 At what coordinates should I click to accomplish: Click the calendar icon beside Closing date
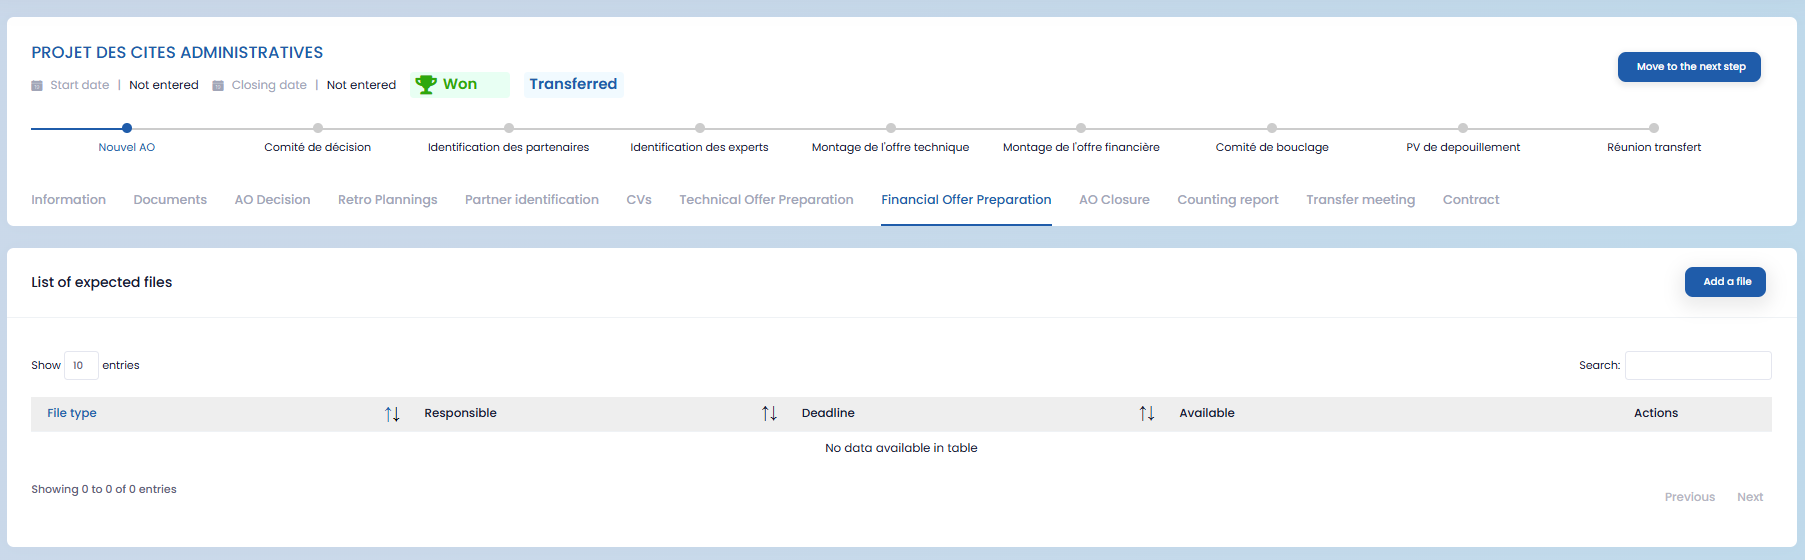[x=218, y=86]
